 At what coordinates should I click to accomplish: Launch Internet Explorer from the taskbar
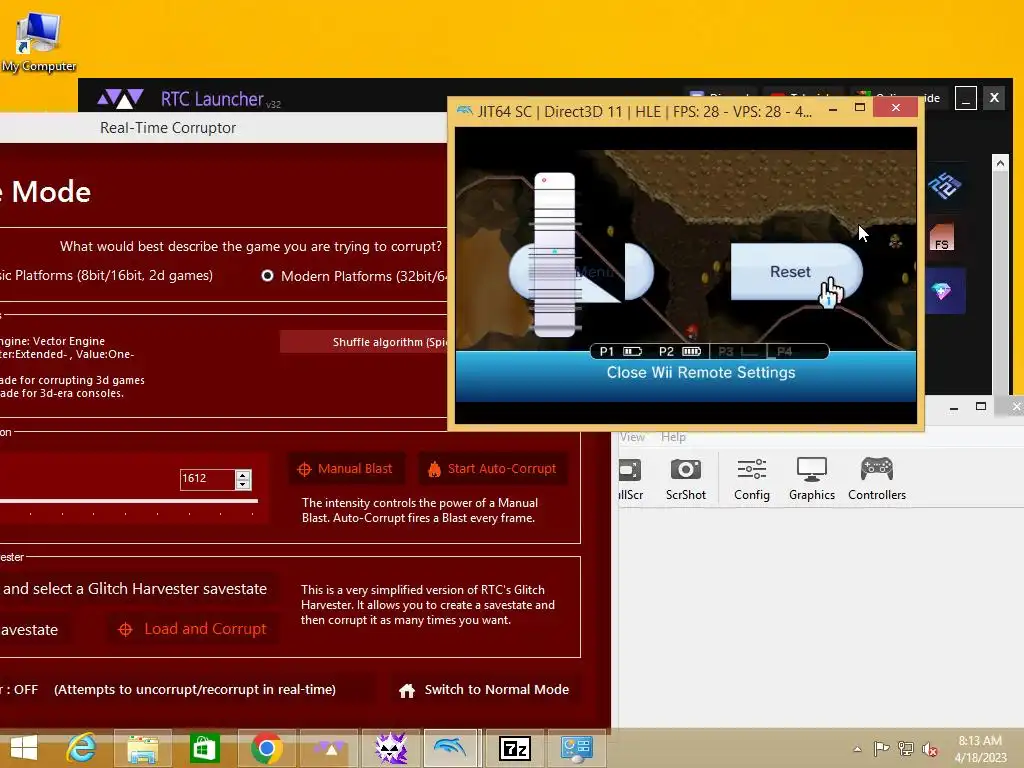pyautogui.click(x=81, y=748)
